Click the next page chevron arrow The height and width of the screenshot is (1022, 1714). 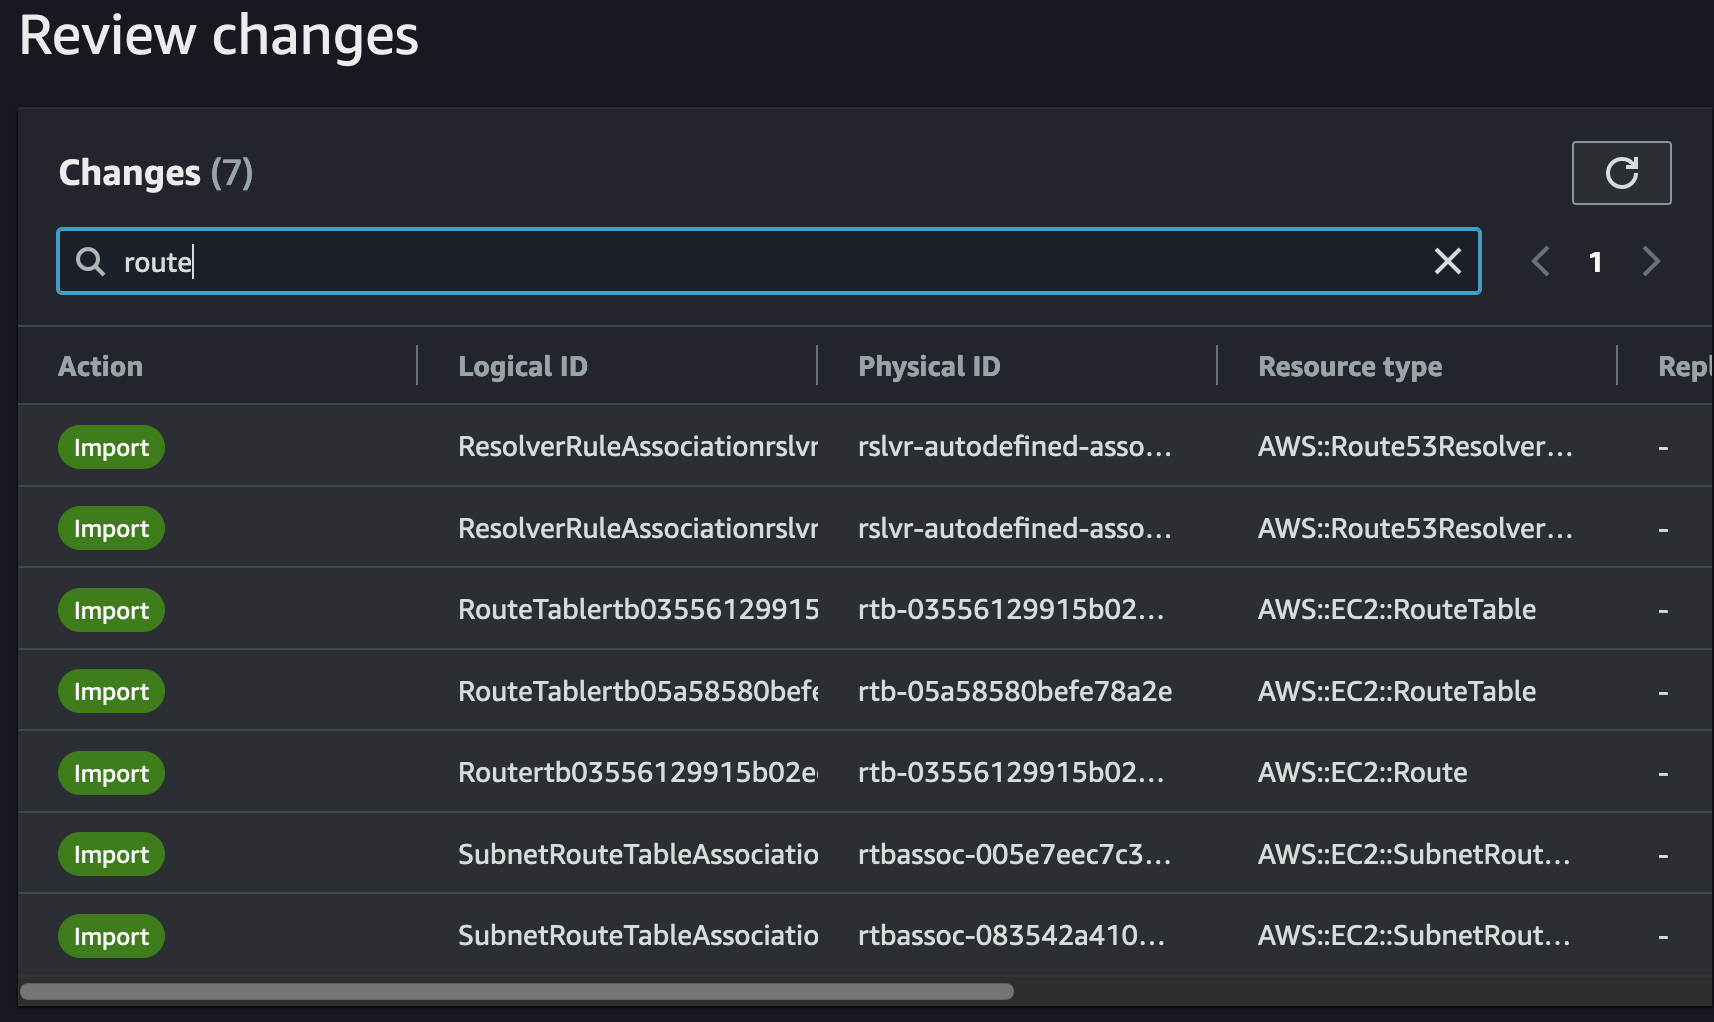tap(1651, 261)
